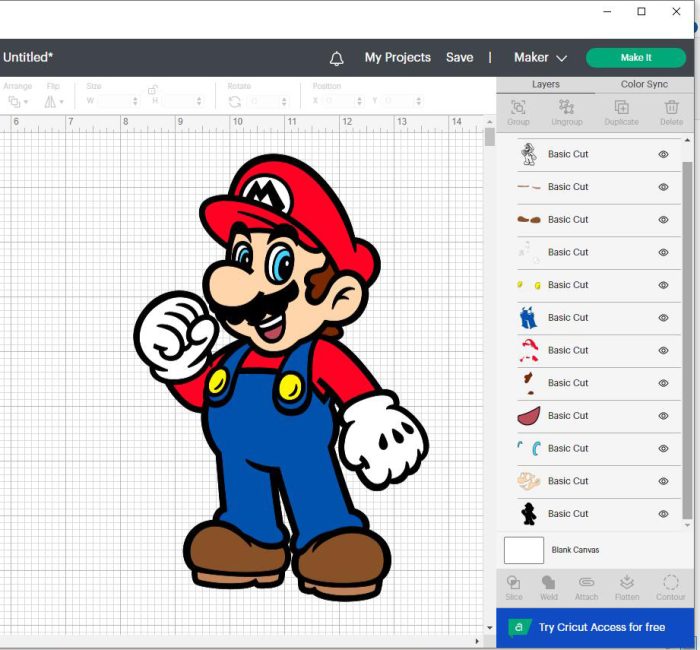Click Save in the header

pos(459,58)
